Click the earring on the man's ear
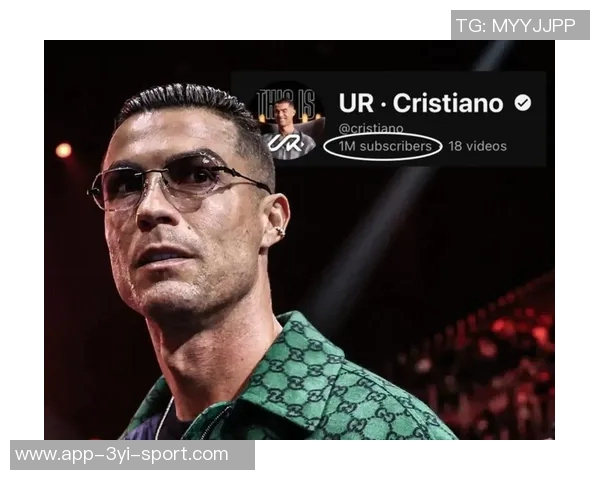 click(x=279, y=231)
